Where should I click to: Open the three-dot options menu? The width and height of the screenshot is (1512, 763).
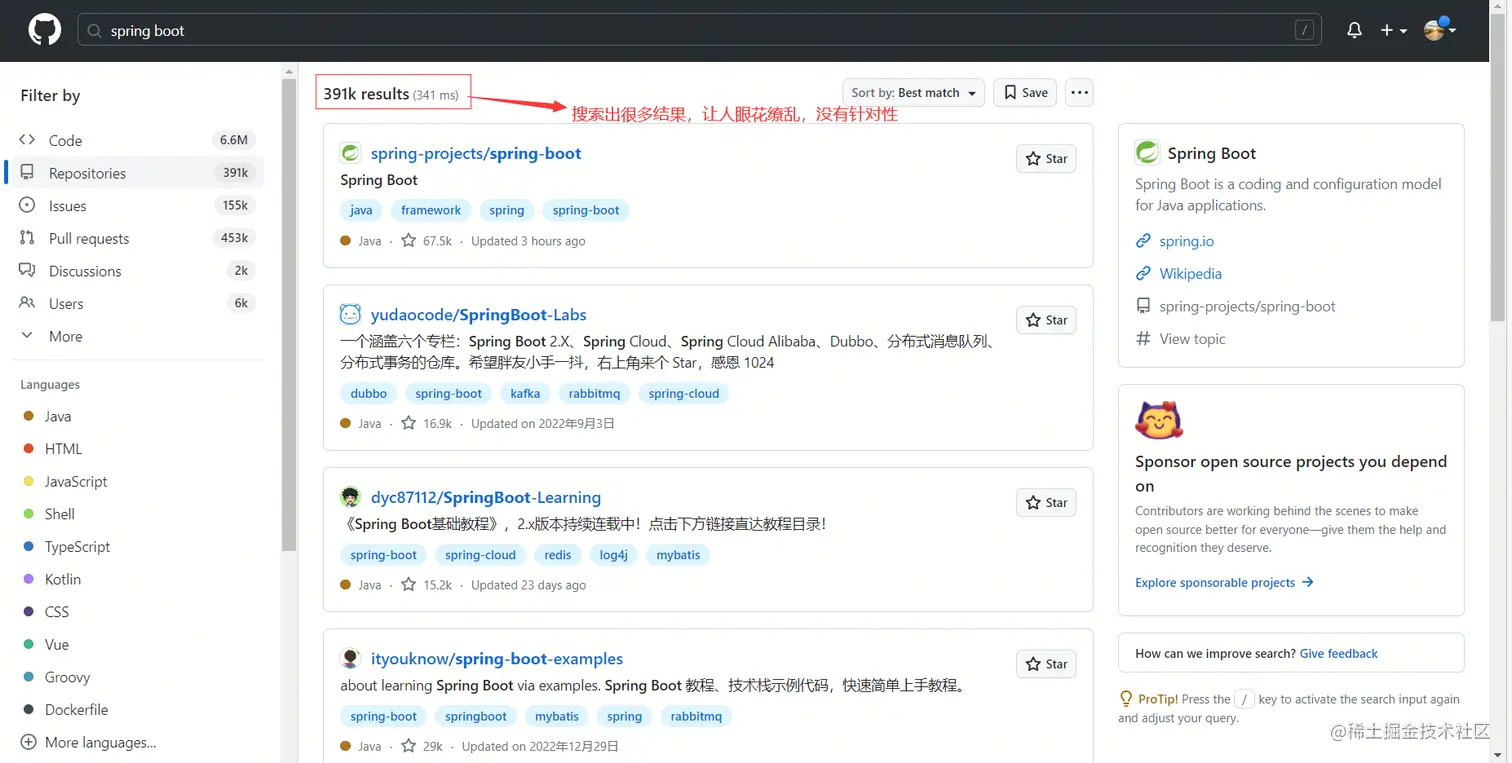point(1079,92)
